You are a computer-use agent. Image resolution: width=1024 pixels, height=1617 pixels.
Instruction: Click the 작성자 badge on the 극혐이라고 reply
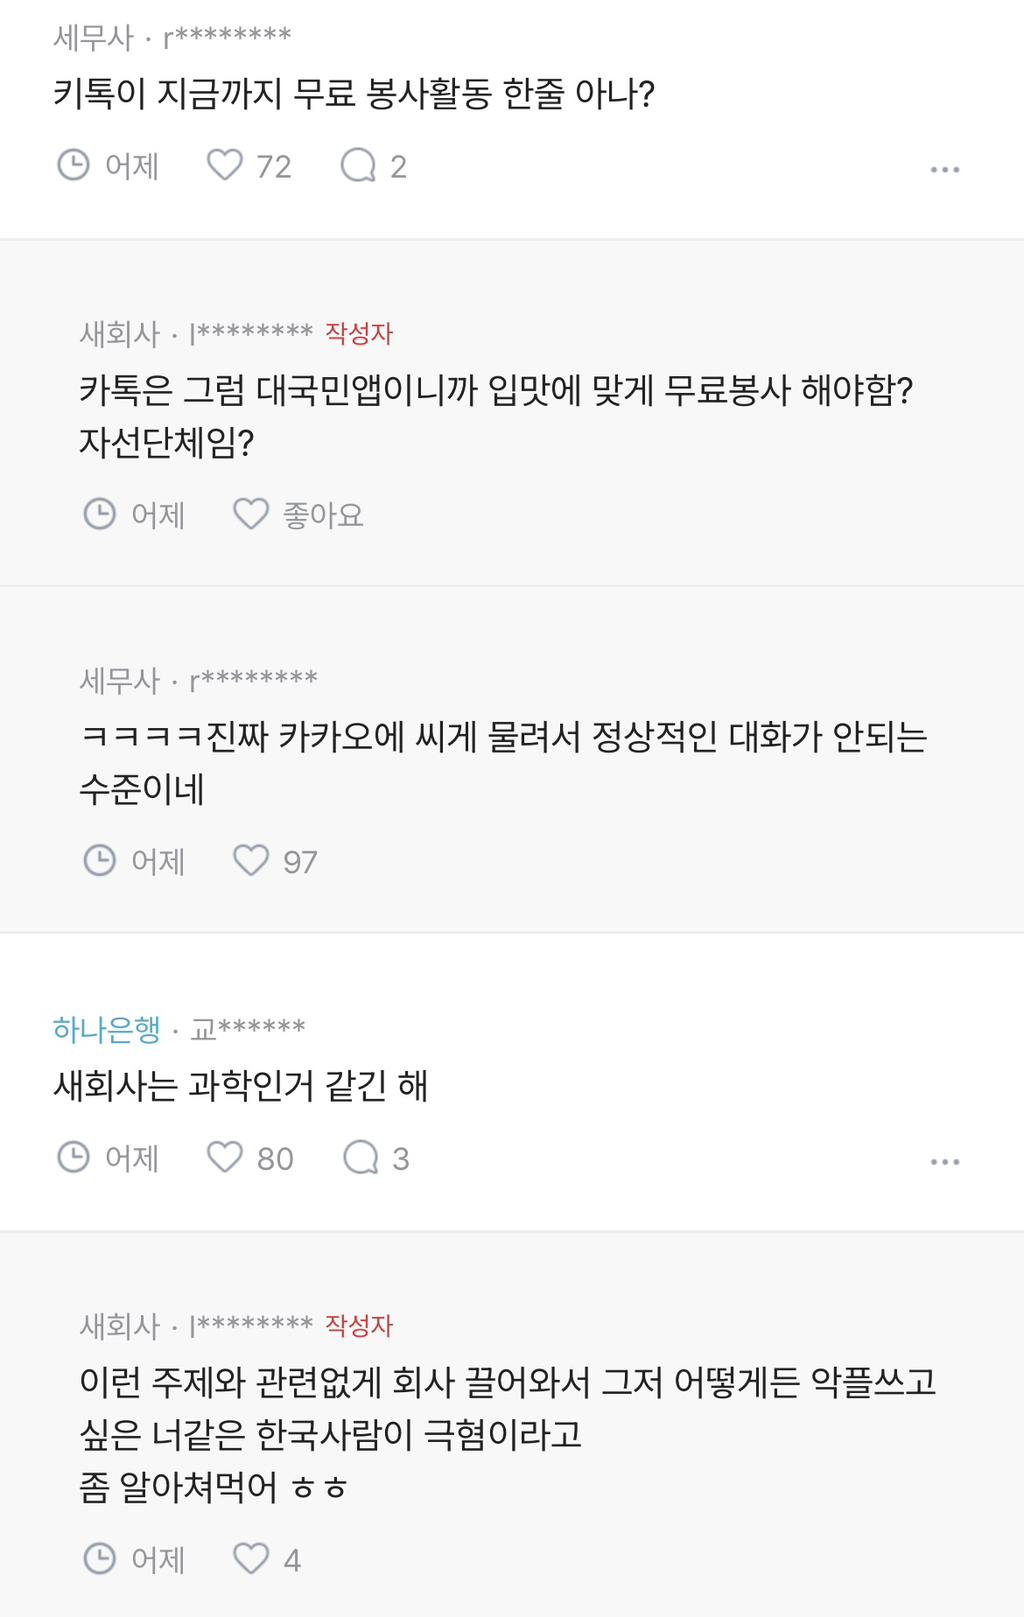coord(359,1325)
